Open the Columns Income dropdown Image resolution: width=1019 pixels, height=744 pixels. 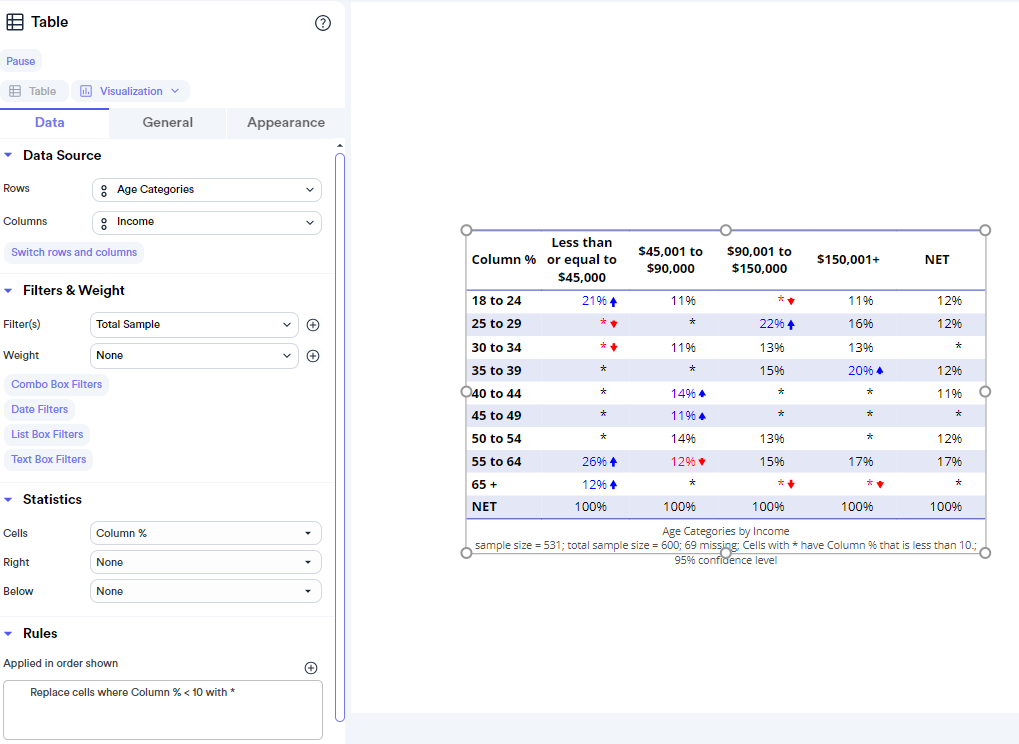tap(207, 222)
